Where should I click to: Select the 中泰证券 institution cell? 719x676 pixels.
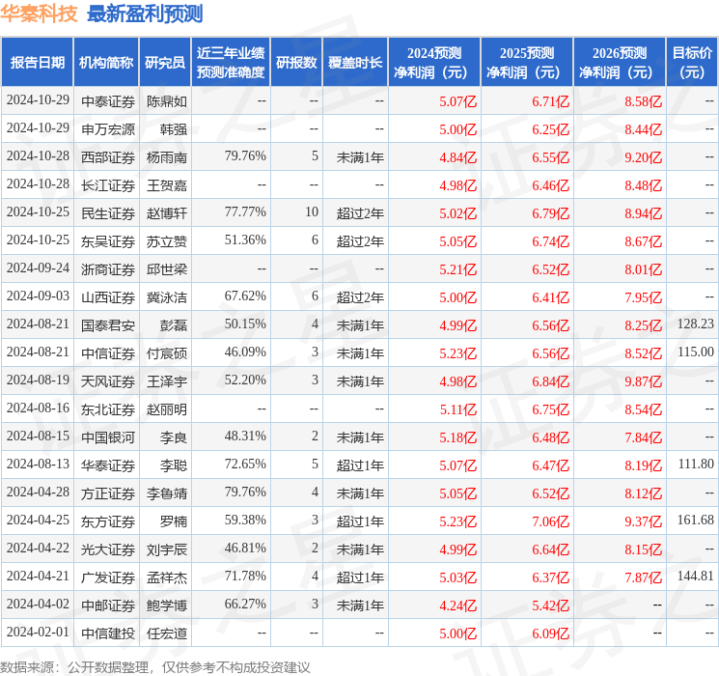click(x=108, y=101)
